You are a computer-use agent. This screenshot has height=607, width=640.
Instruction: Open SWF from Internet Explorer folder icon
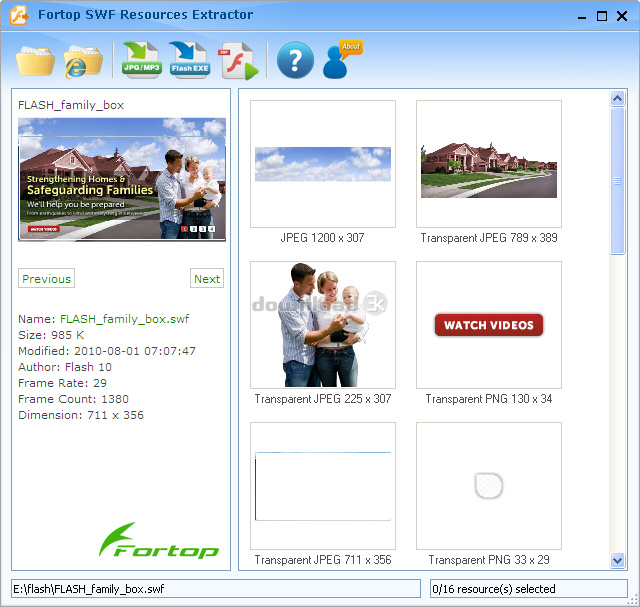[x=83, y=61]
